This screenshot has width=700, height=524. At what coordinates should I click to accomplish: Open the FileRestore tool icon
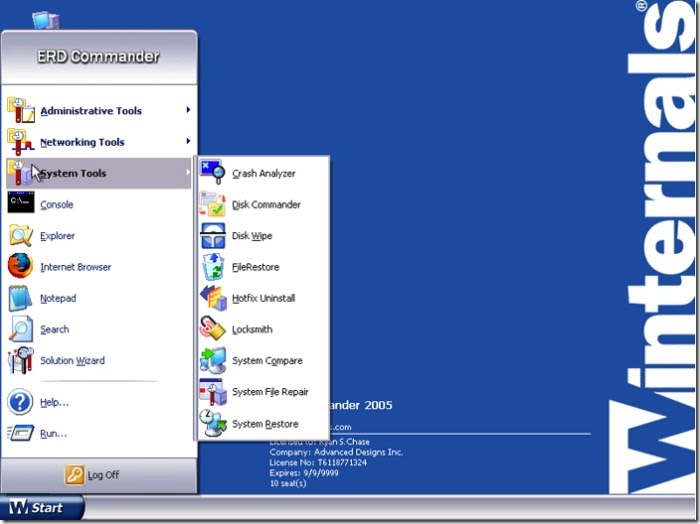213,267
